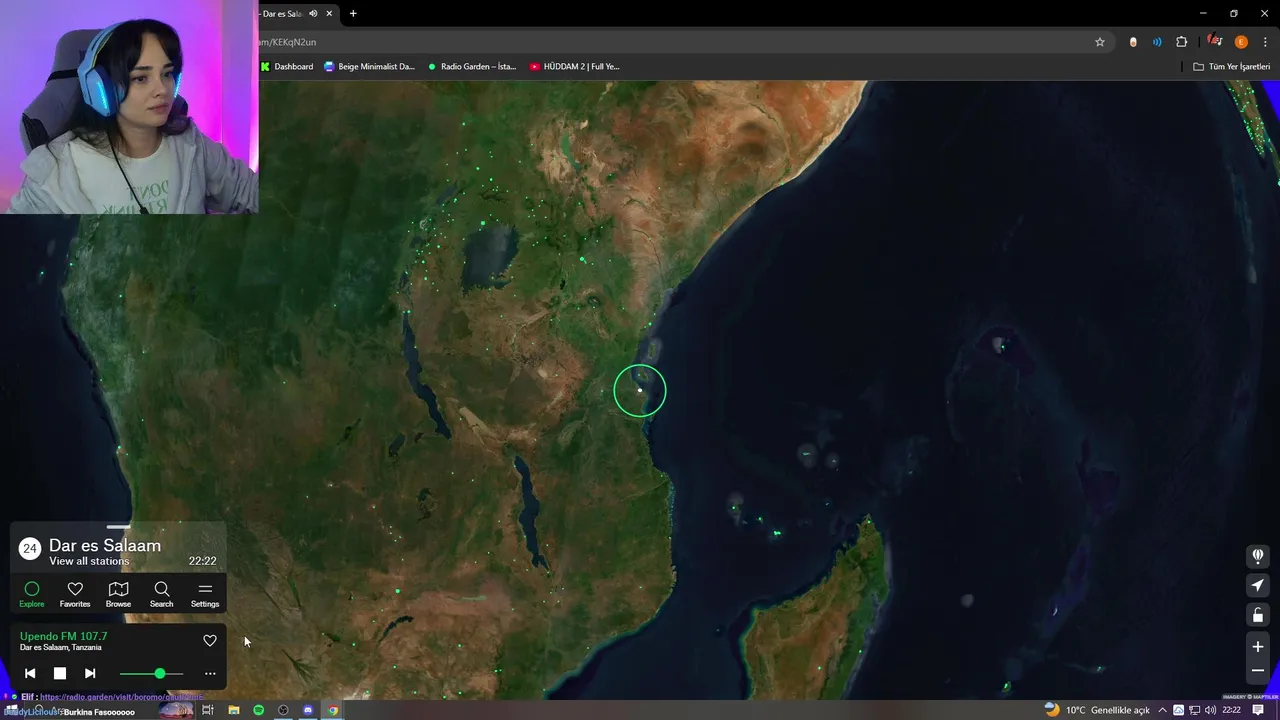Stop radio playback

(60, 674)
